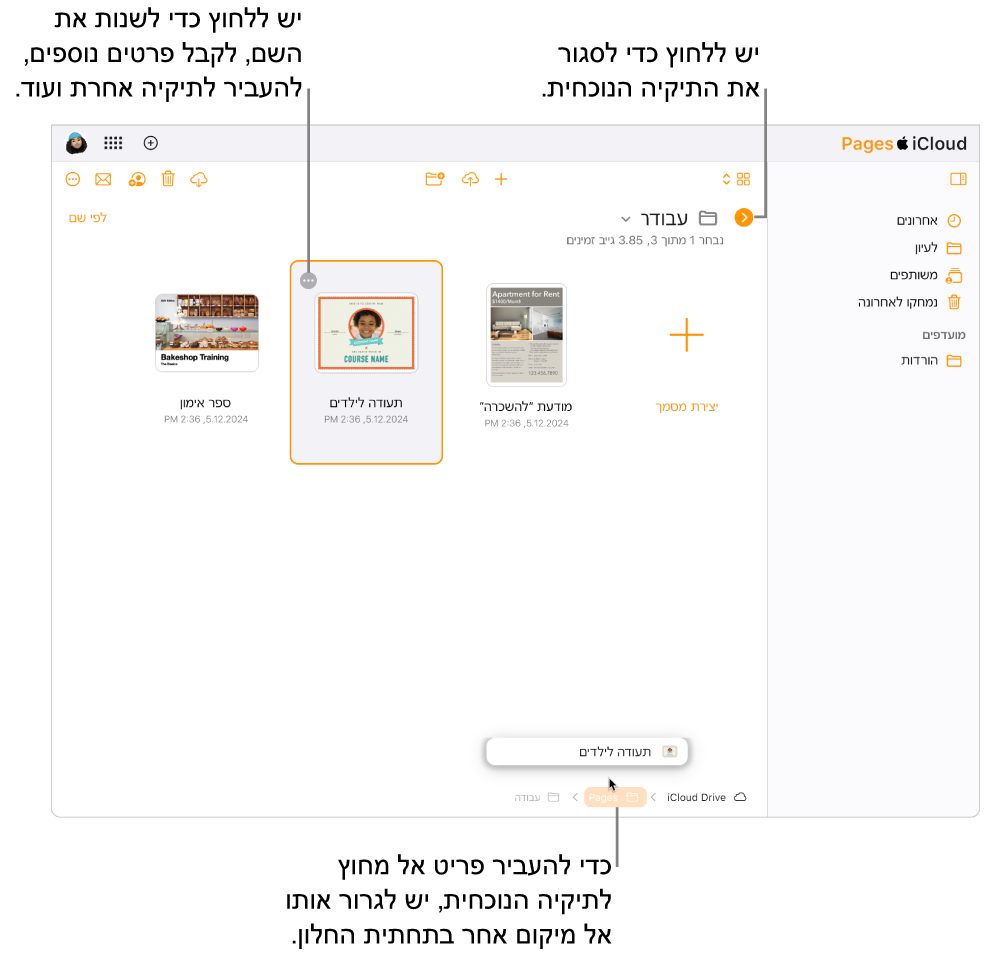Open the account avatar menu
The width and height of the screenshot is (984, 960).
point(77,143)
